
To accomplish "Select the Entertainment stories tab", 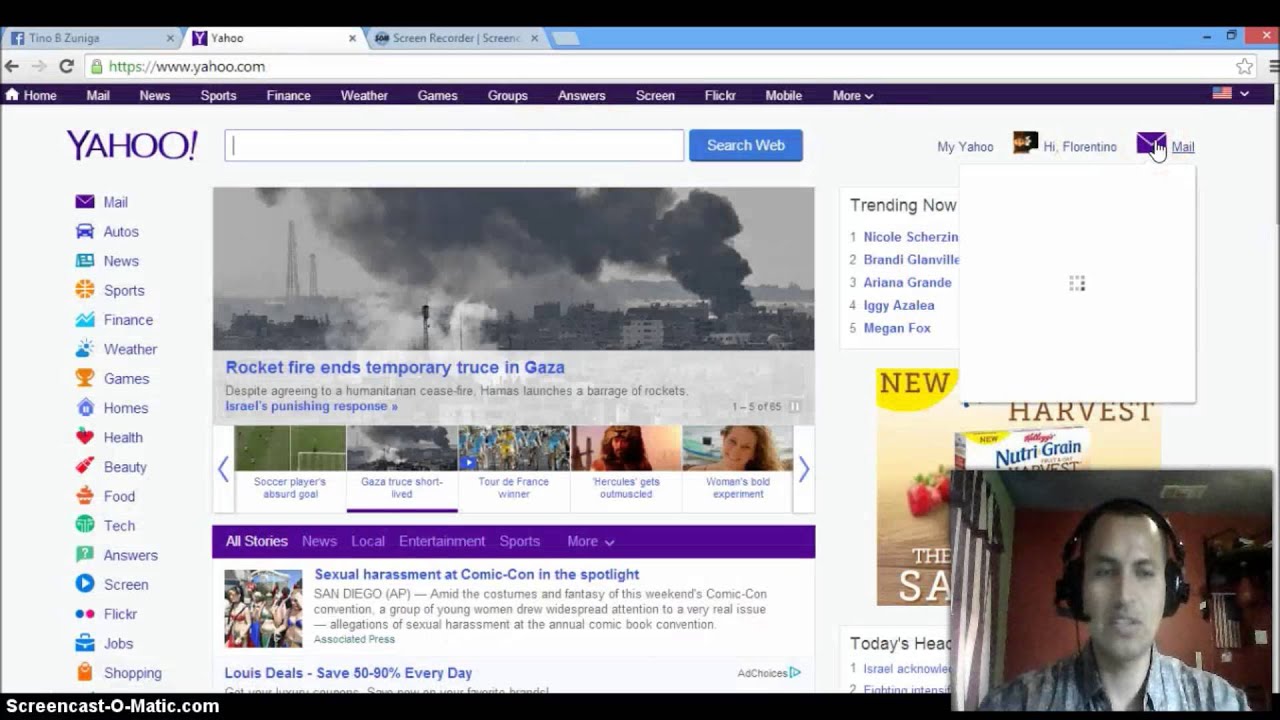I will pyautogui.click(x=442, y=541).
